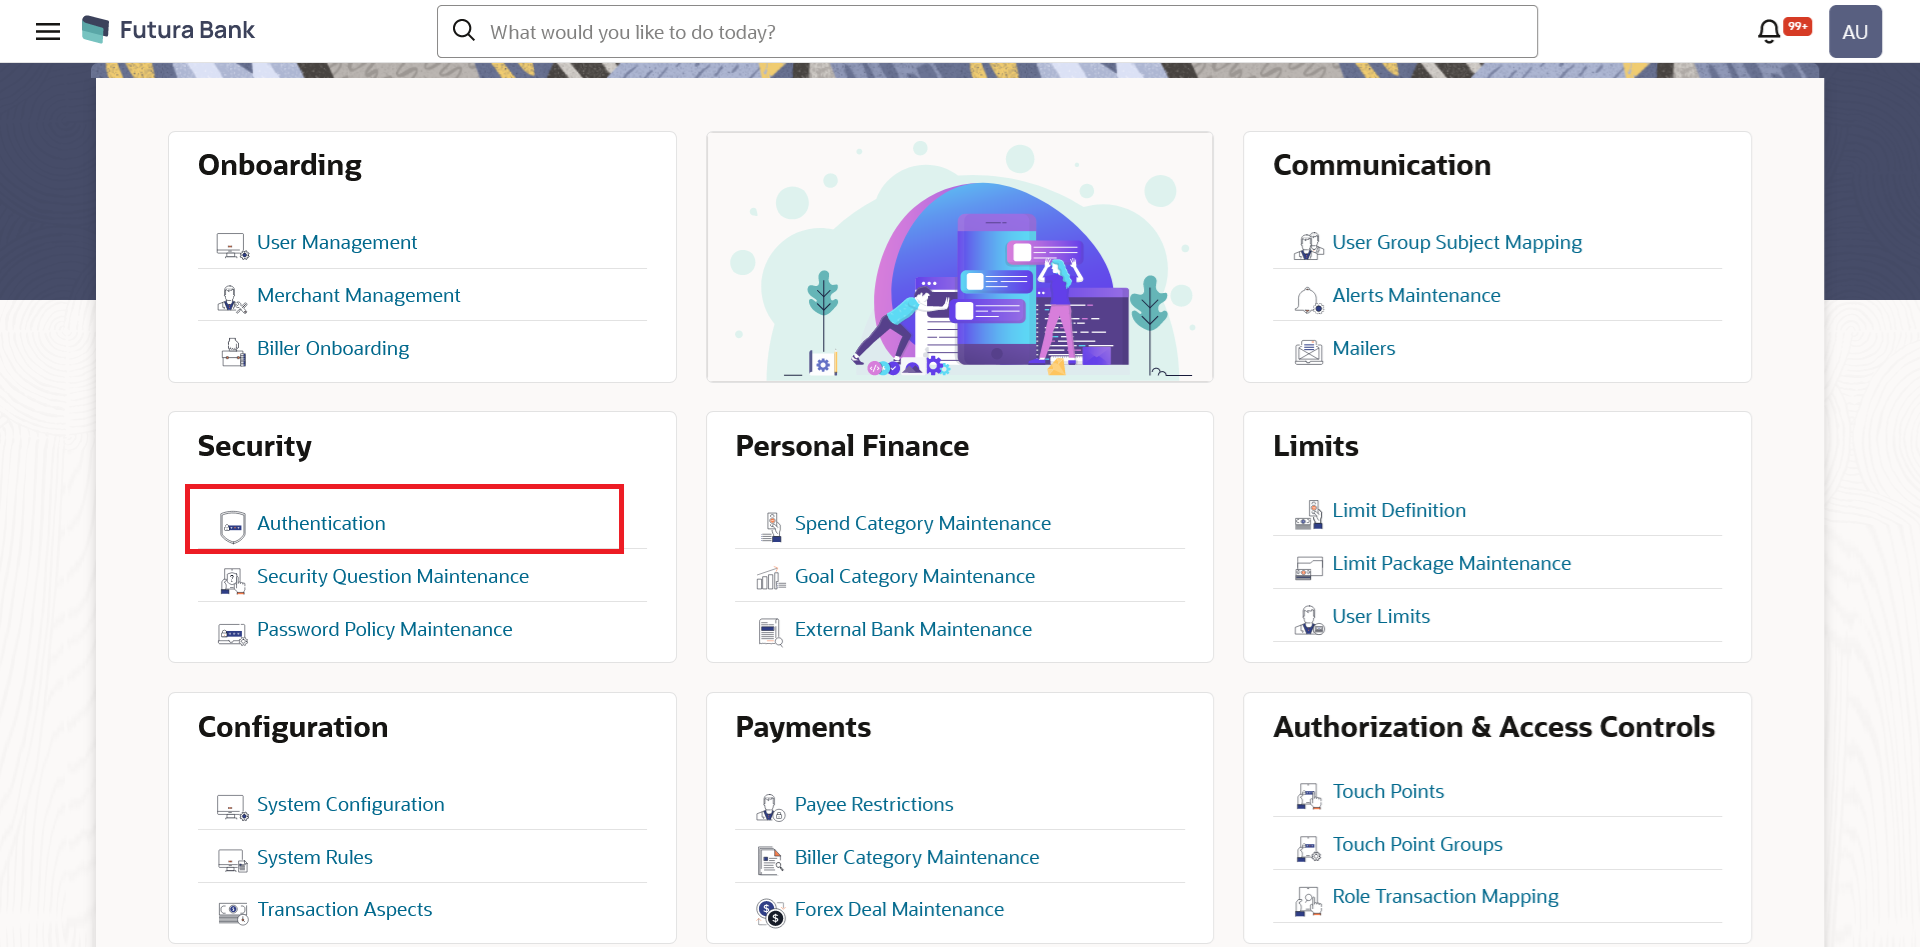Click the Biller Category Maintenance icon
Viewport: 1920px width, 947px height.
pyautogui.click(x=770, y=860)
